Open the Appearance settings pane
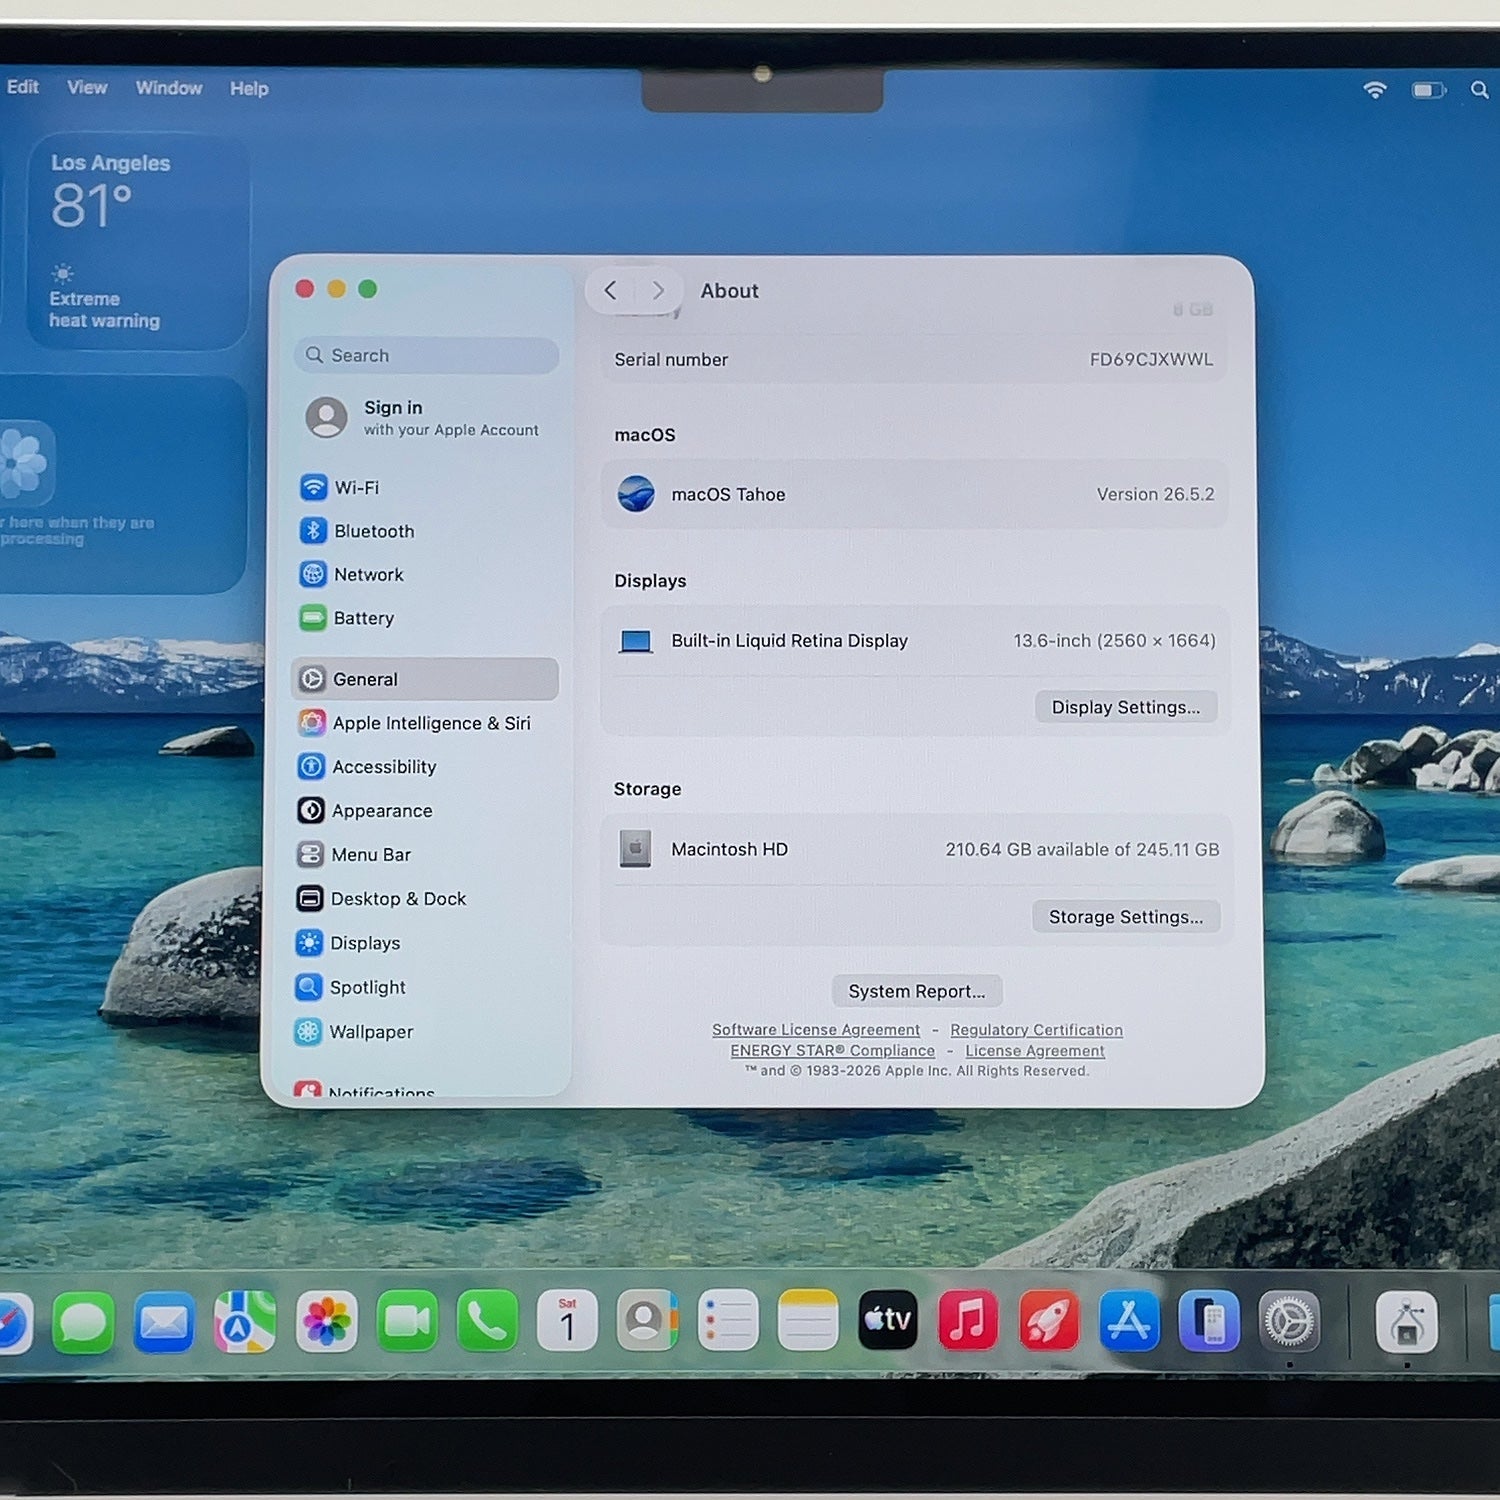Image resolution: width=1500 pixels, height=1500 pixels. click(x=425, y=811)
